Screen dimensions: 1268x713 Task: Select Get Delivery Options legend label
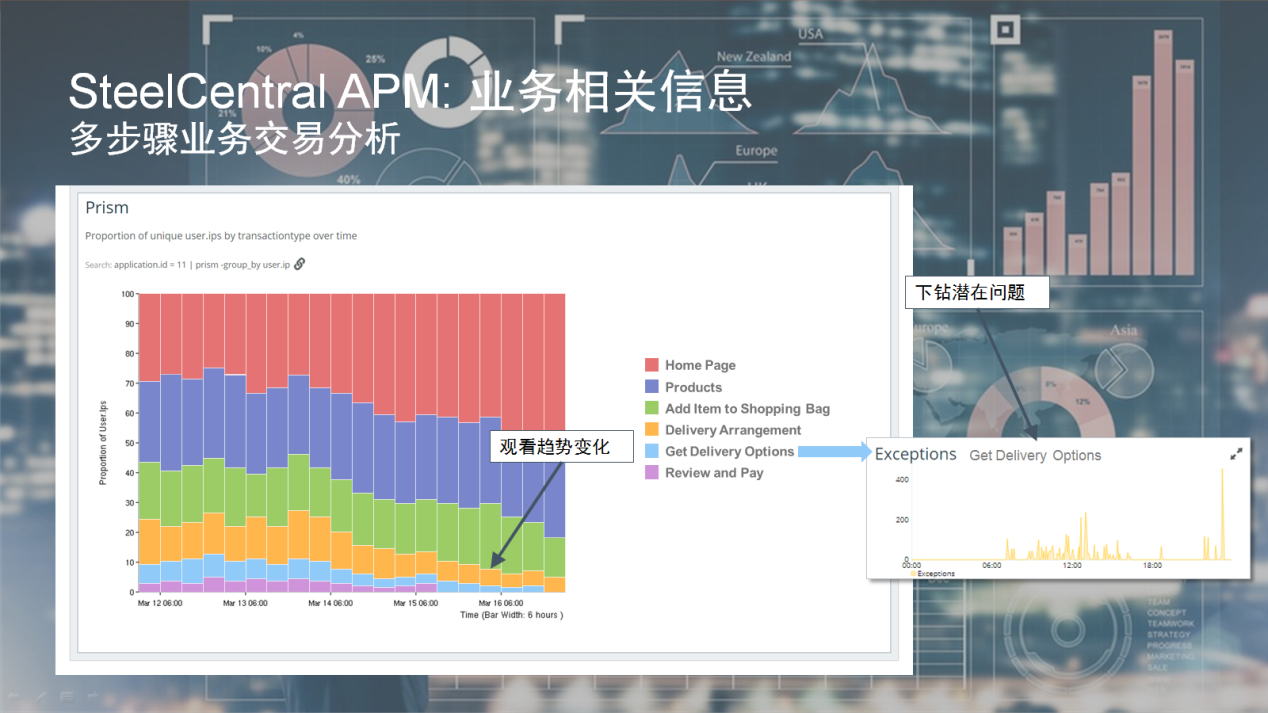pyautogui.click(x=729, y=451)
